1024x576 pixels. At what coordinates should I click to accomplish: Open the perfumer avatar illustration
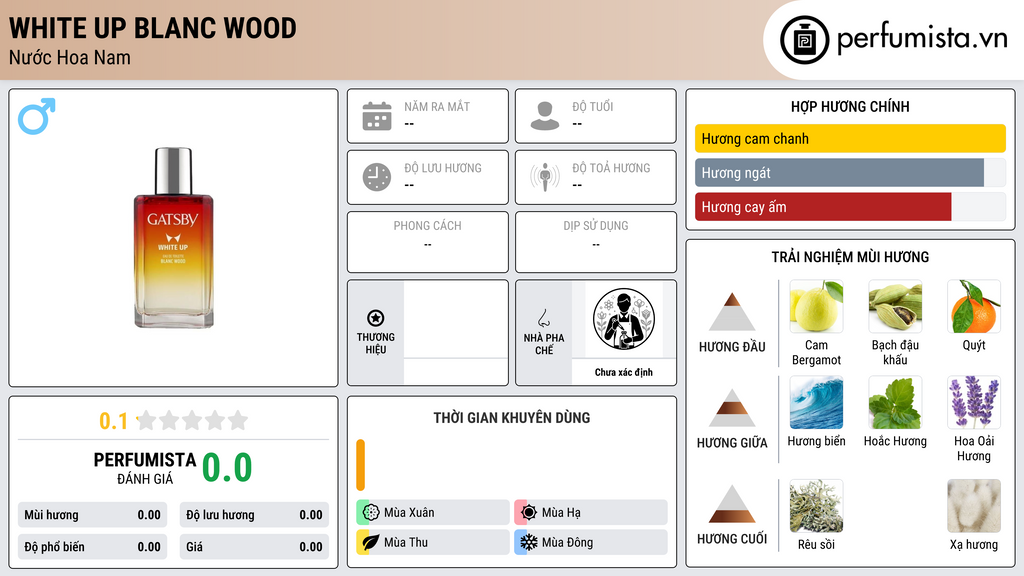tap(624, 319)
